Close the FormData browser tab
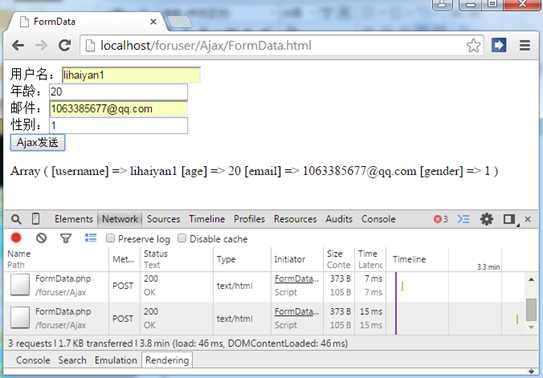The width and height of the screenshot is (543, 378). tap(153, 21)
